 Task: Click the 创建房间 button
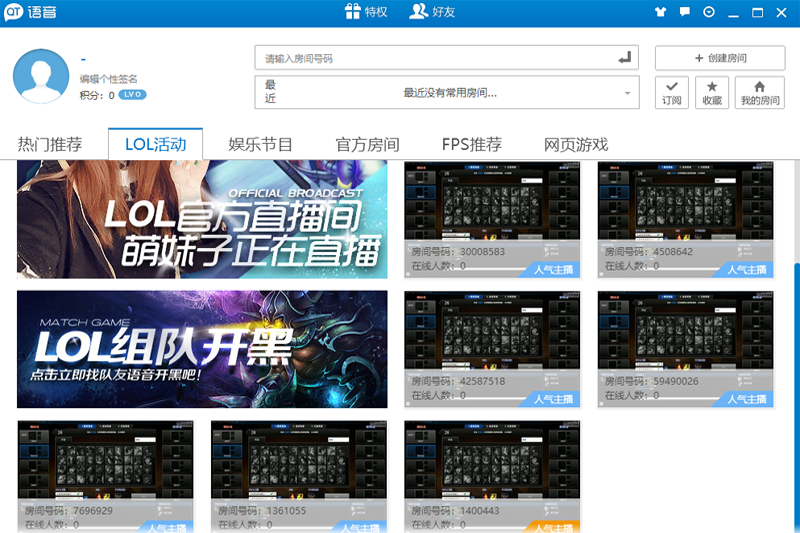tap(720, 58)
